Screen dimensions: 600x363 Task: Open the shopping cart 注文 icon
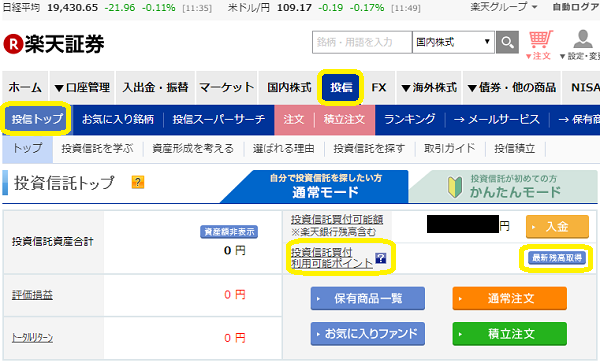click(540, 45)
